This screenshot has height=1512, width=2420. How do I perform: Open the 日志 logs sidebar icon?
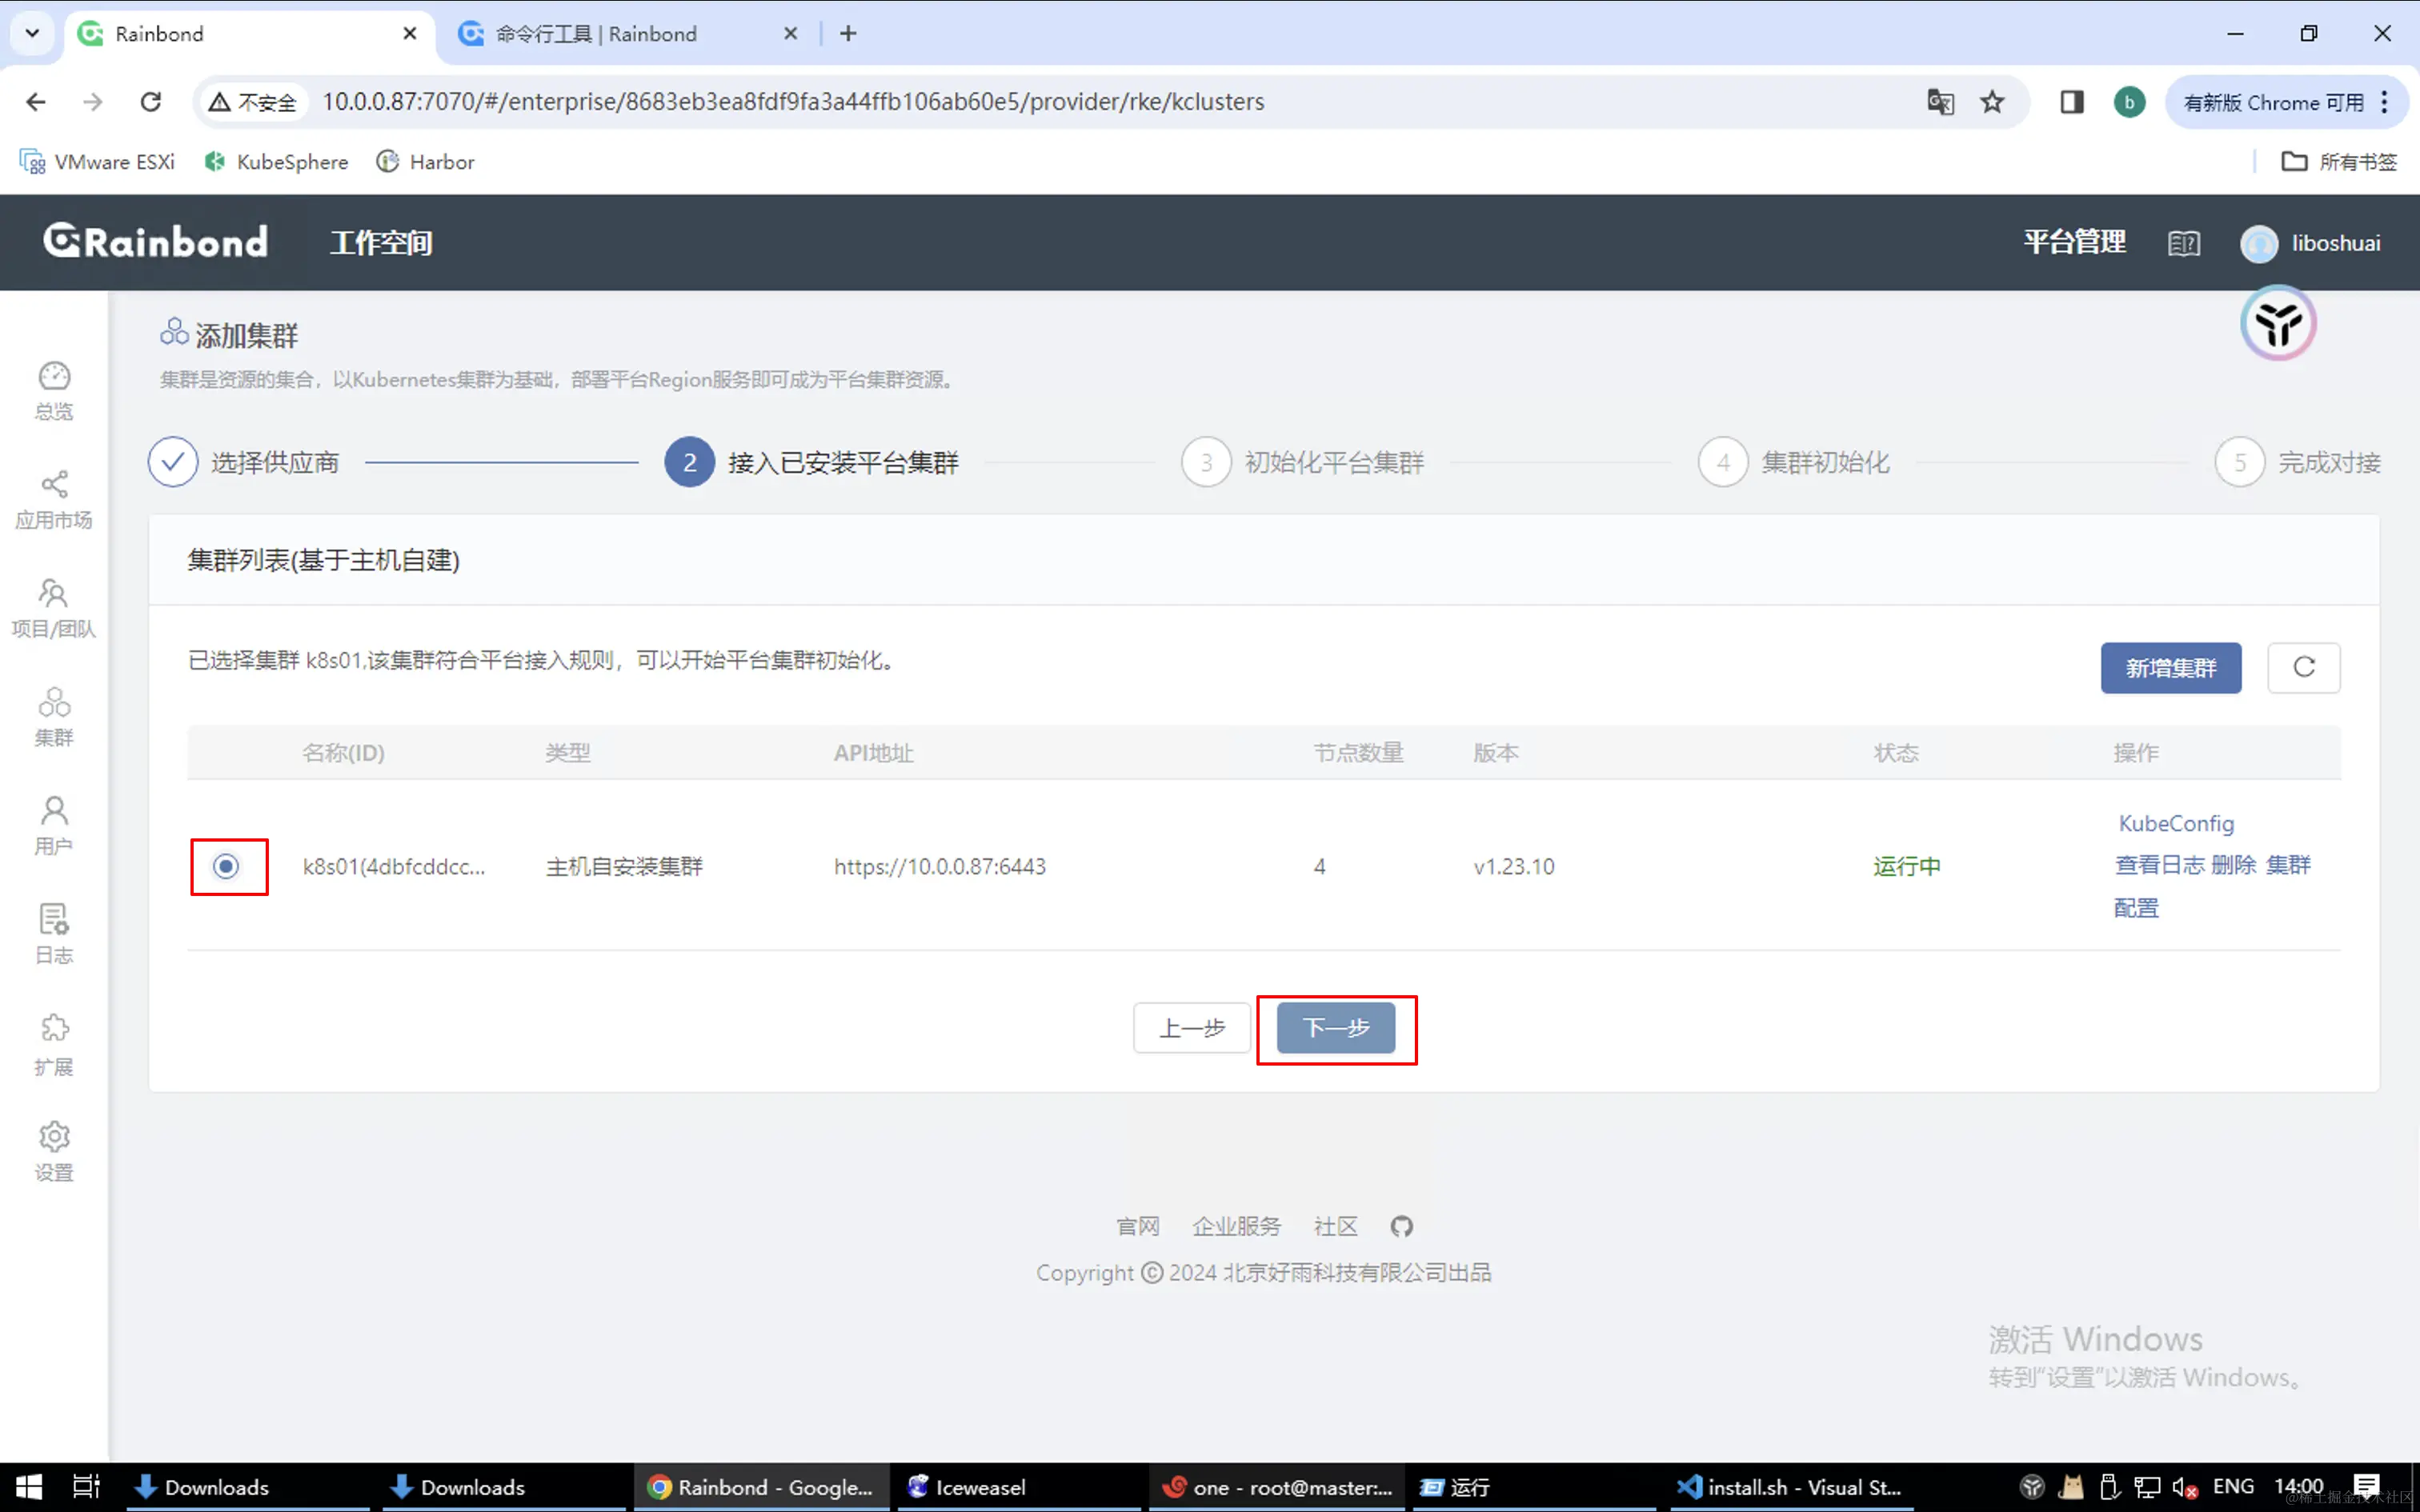coord(54,930)
